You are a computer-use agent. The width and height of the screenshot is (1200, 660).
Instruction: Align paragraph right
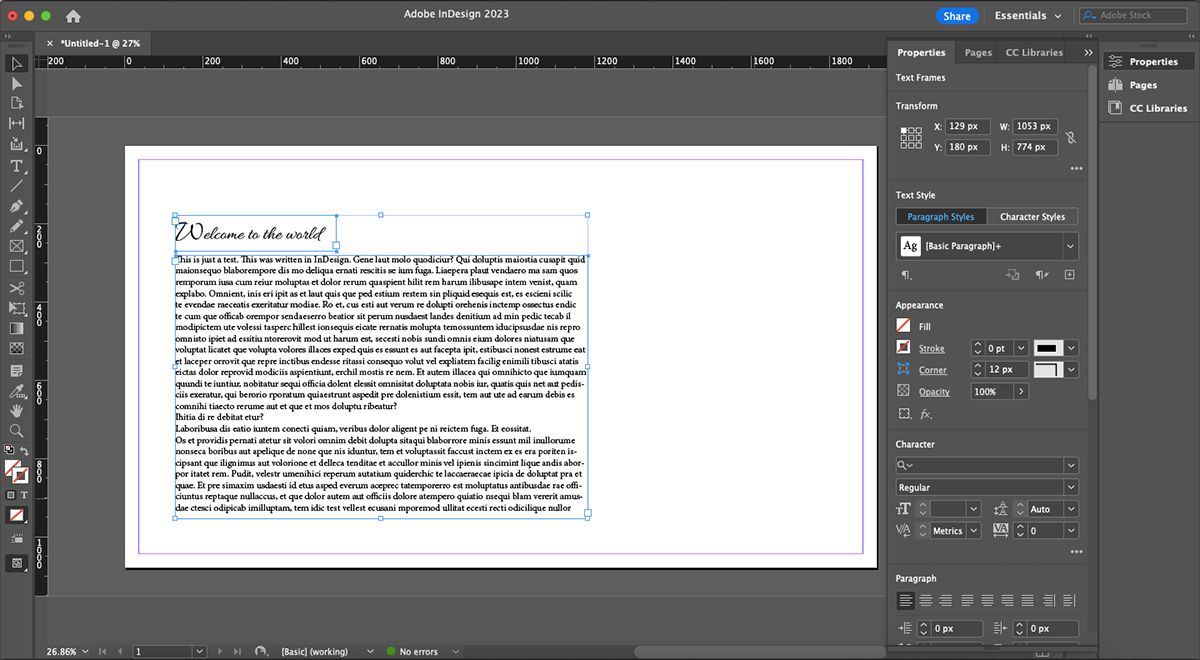tap(945, 601)
